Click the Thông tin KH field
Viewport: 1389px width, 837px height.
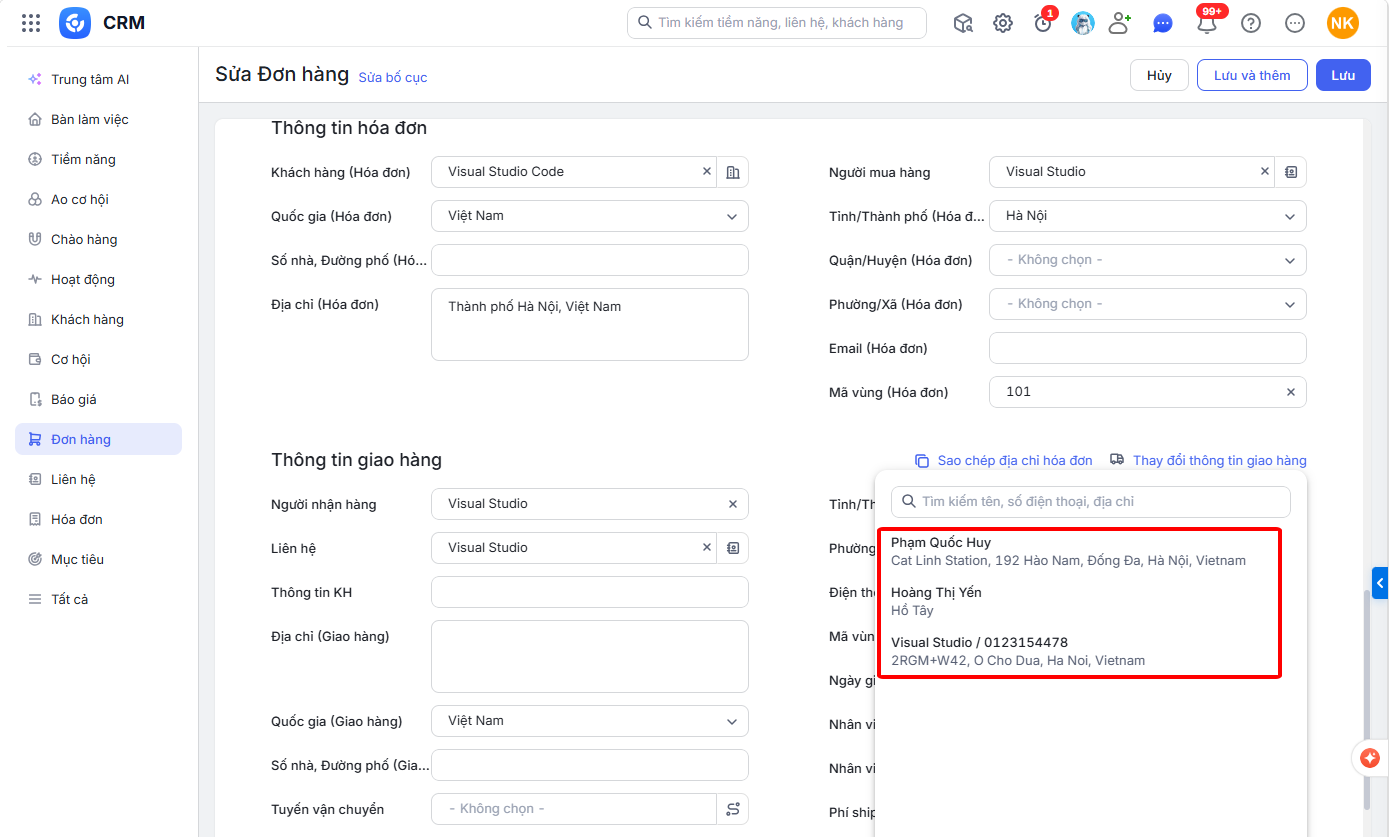(x=590, y=592)
